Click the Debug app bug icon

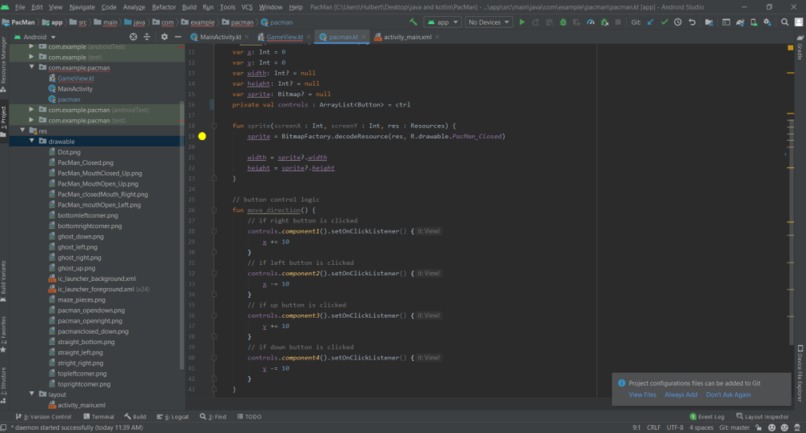click(563, 22)
